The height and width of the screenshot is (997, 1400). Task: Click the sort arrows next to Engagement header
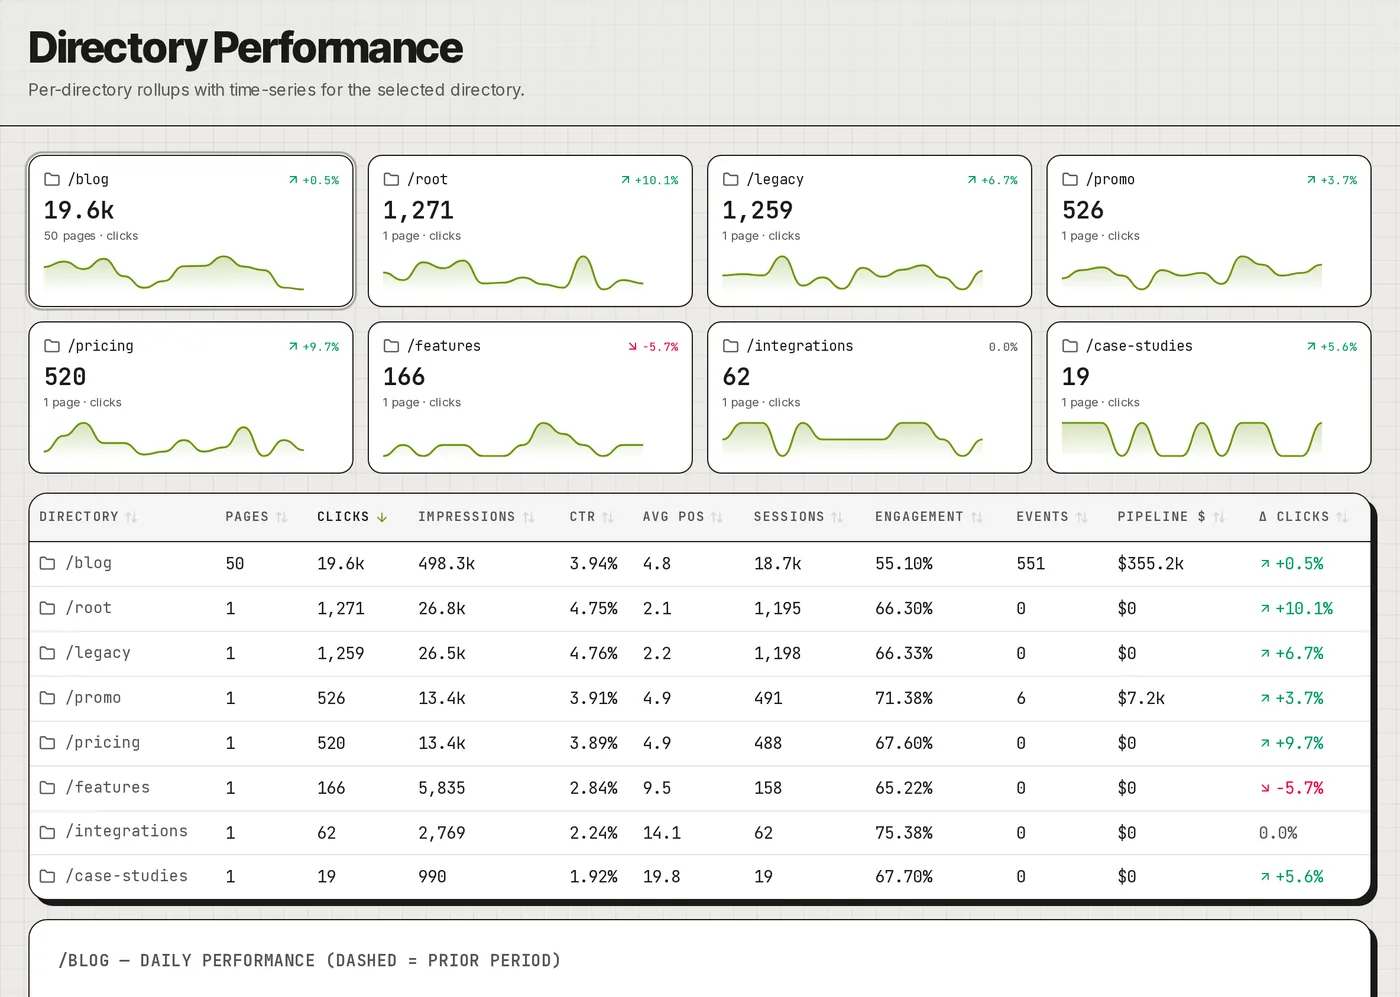point(977,517)
